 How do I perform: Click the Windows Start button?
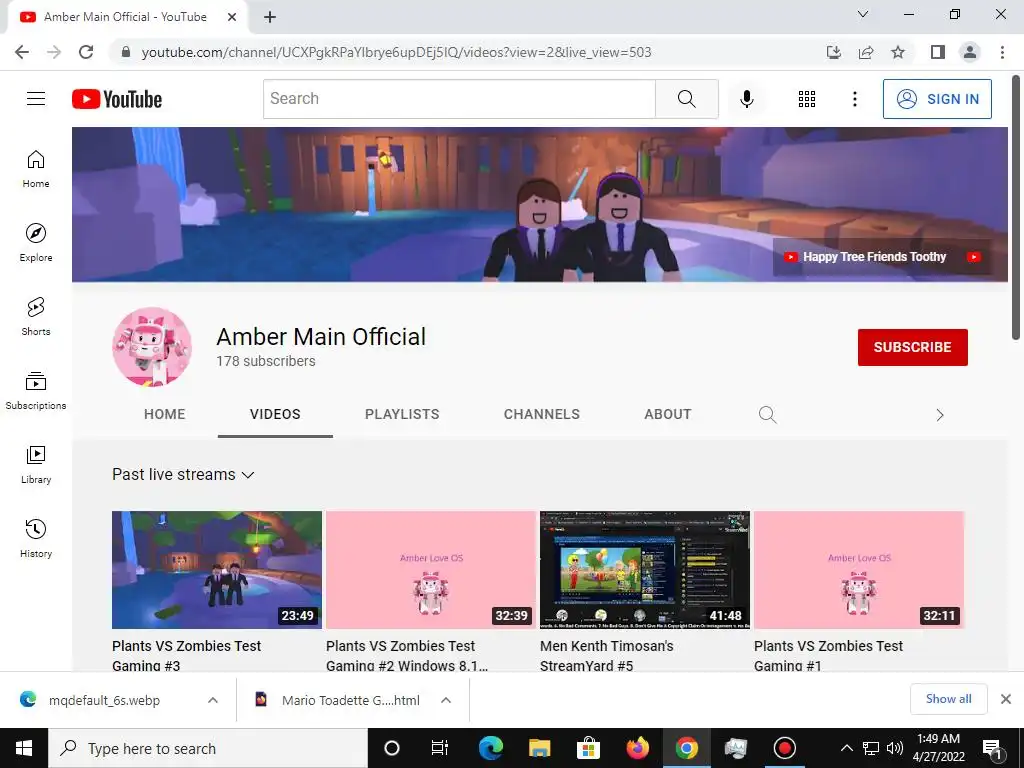click(x=24, y=748)
